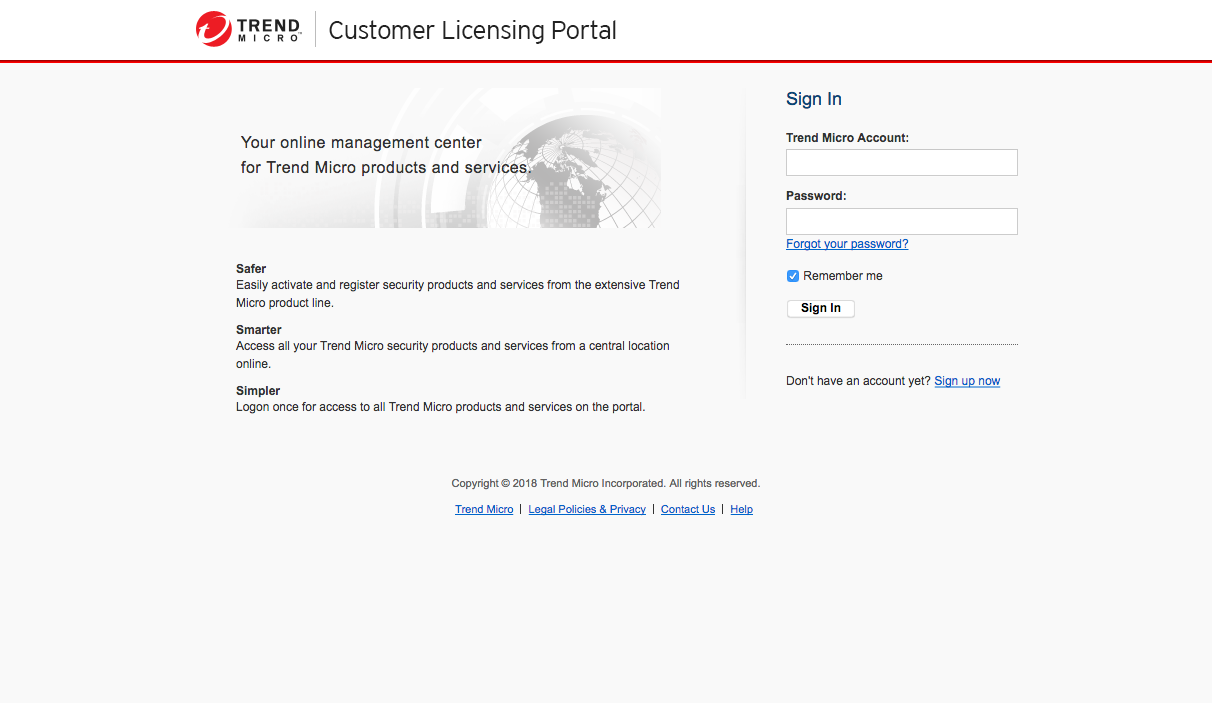Click the Remember me label text

tap(842, 276)
